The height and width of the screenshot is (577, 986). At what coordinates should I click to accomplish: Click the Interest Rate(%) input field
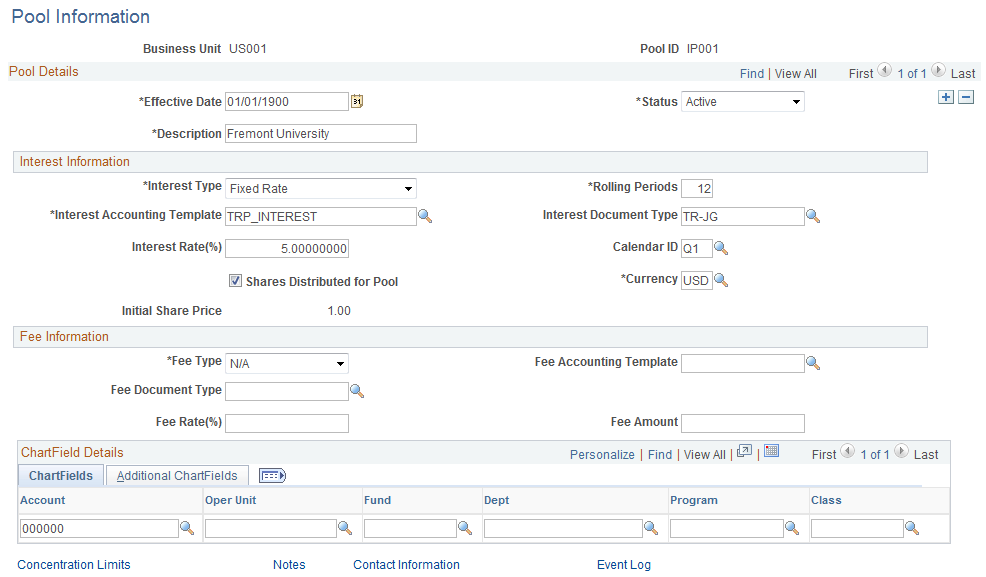[x=287, y=249]
